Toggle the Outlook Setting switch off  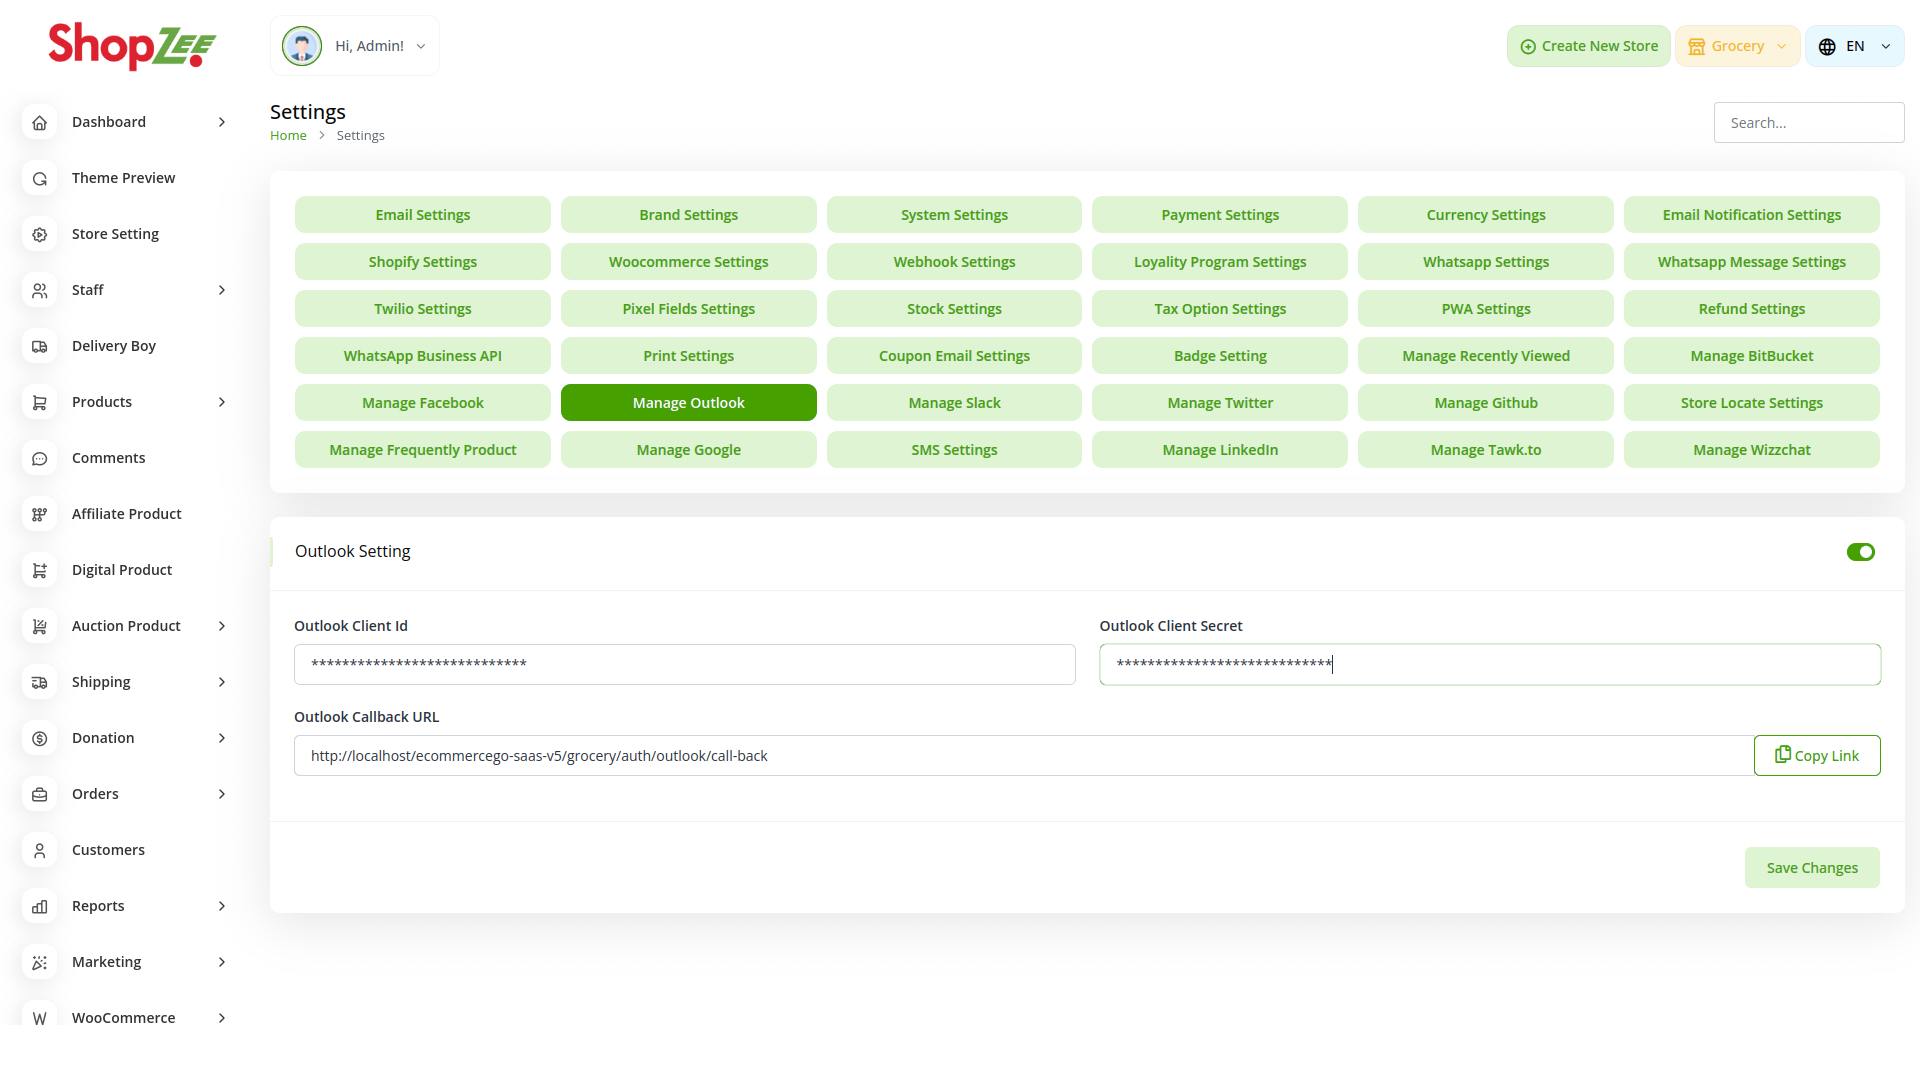coord(1860,552)
